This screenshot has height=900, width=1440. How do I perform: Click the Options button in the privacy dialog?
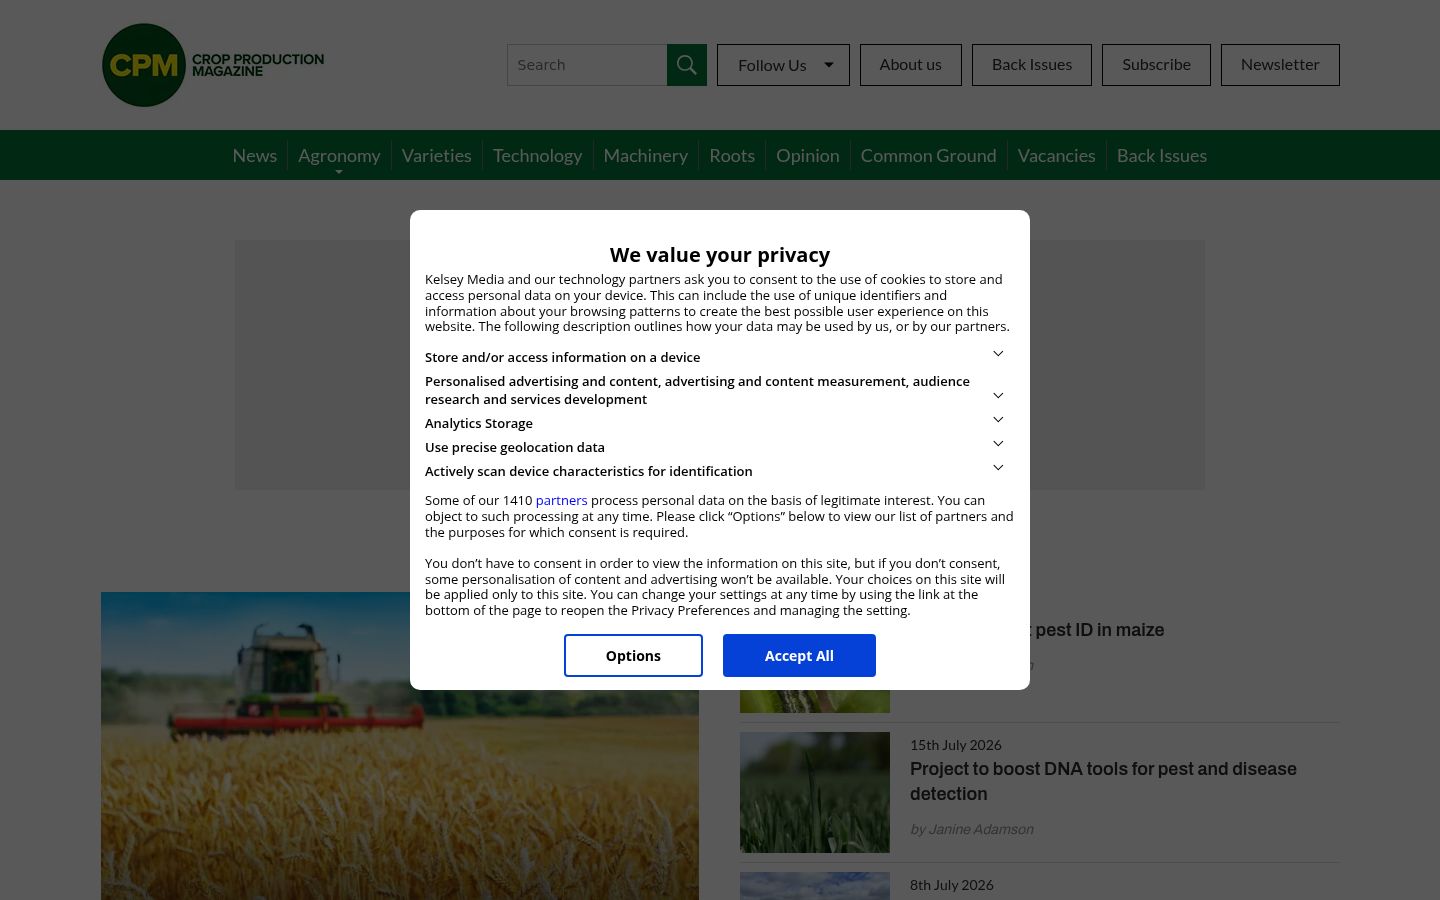(x=633, y=655)
